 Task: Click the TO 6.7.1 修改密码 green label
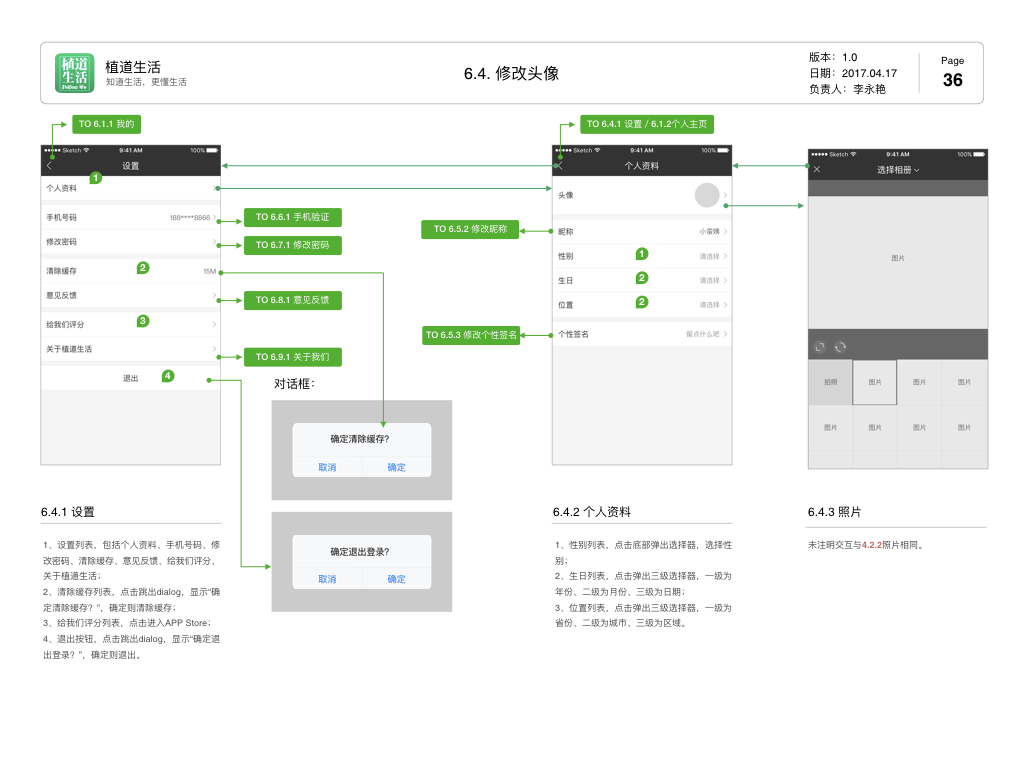(293, 245)
